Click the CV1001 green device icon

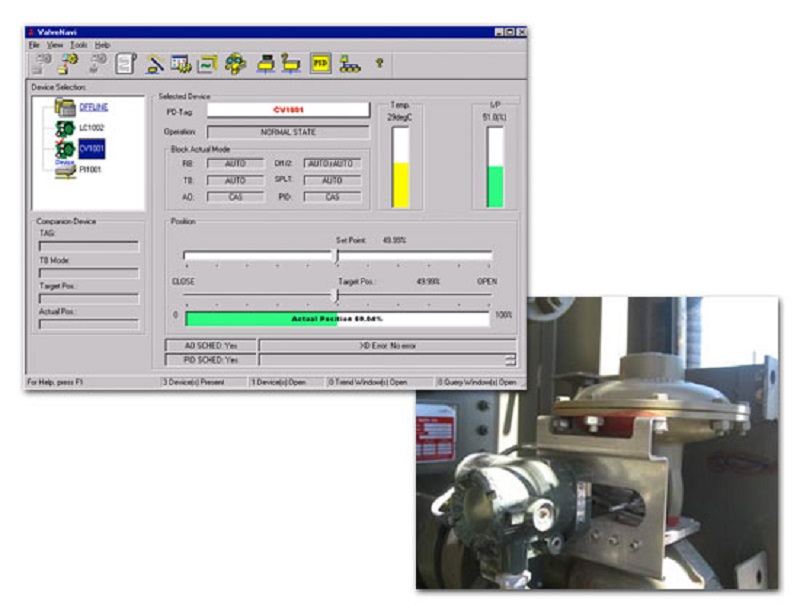pyautogui.click(x=65, y=149)
